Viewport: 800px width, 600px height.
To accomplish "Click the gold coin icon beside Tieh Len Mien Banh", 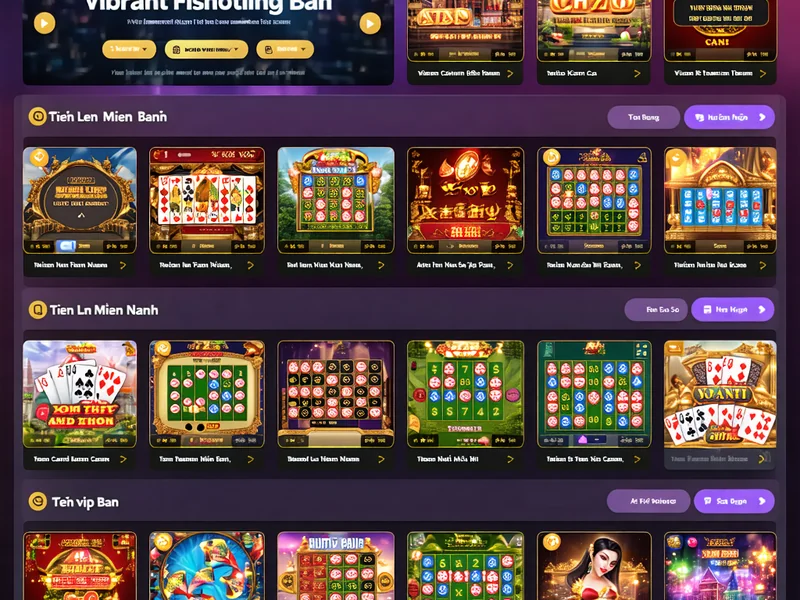I will (x=37, y=116).
